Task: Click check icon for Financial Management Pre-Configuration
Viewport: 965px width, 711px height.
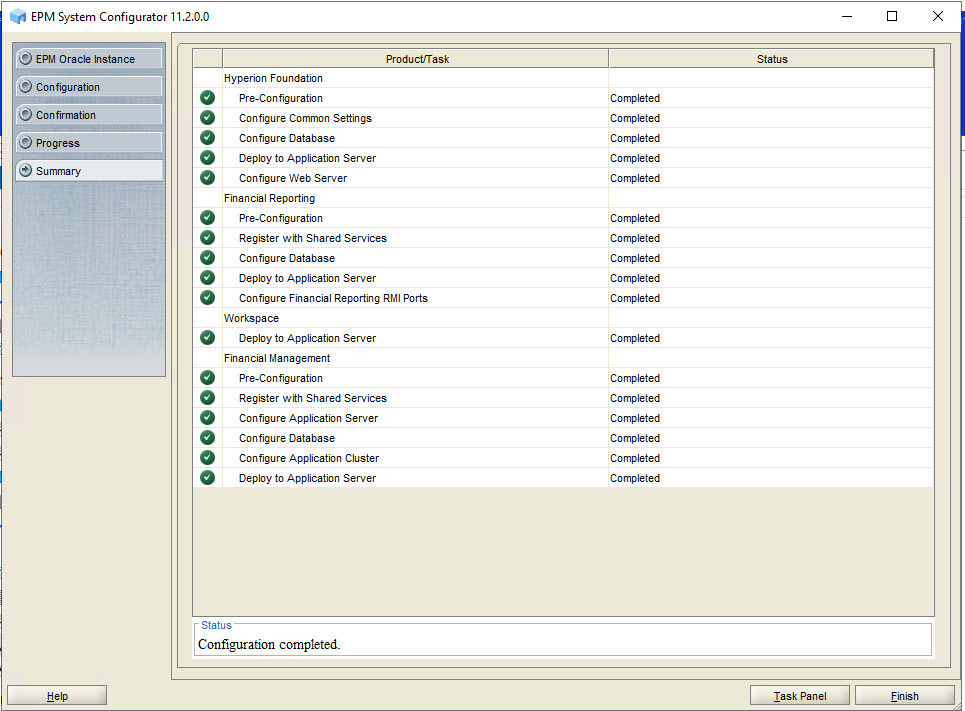Action: (x=208, y=378)
